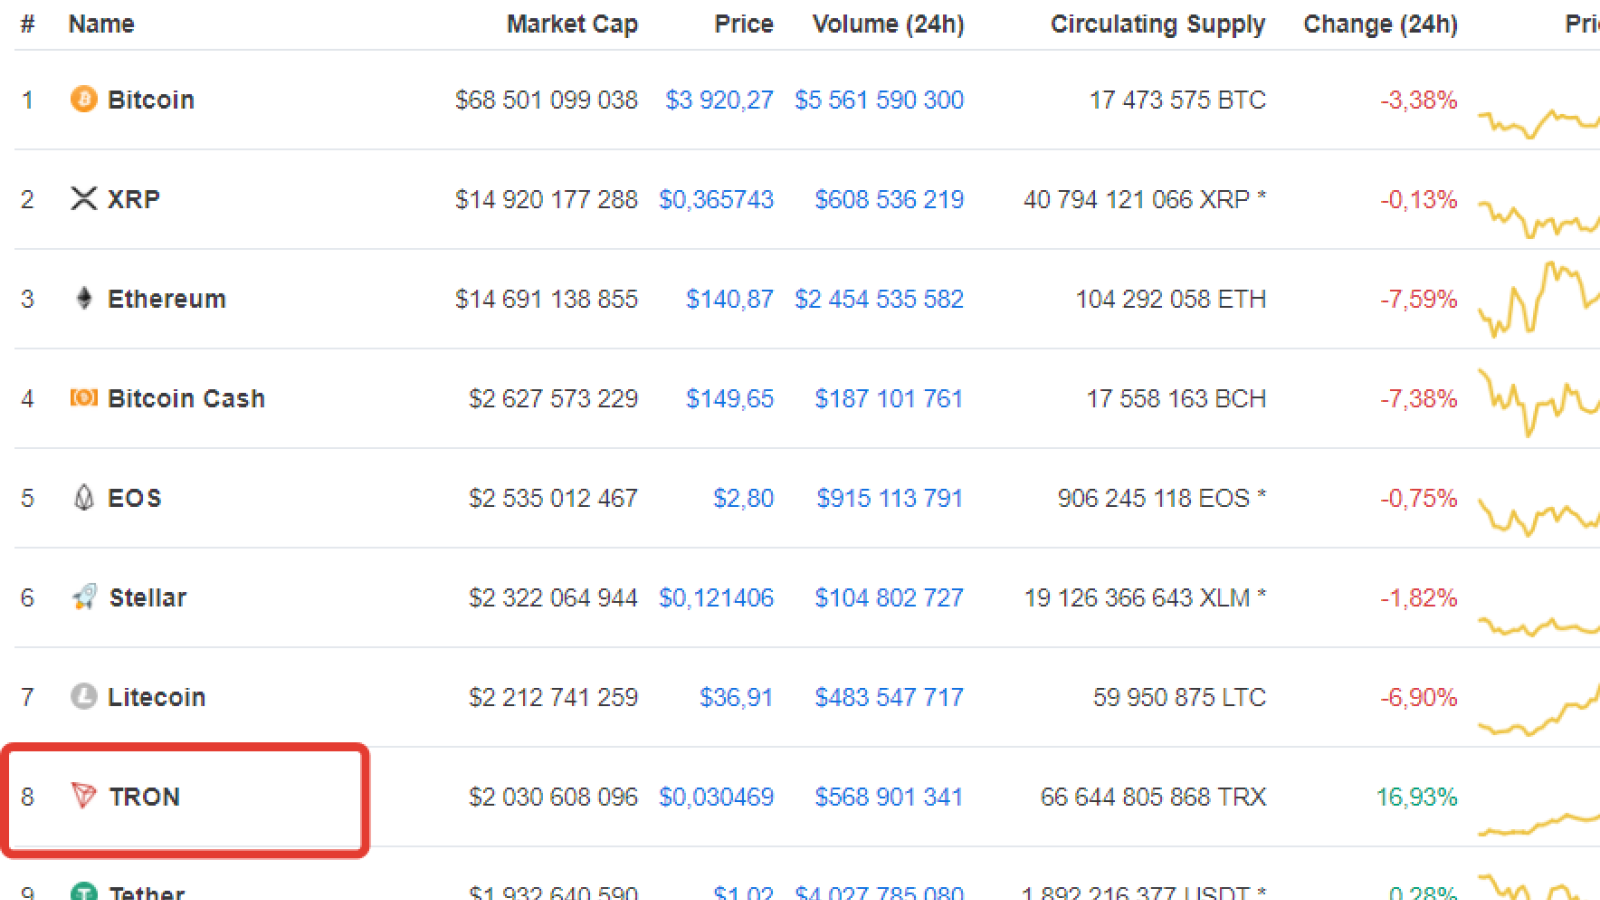The height and width of the screenshot is (900, 1600).
Task: Click XRP volume $608 536 219
Action: point(890,200)
